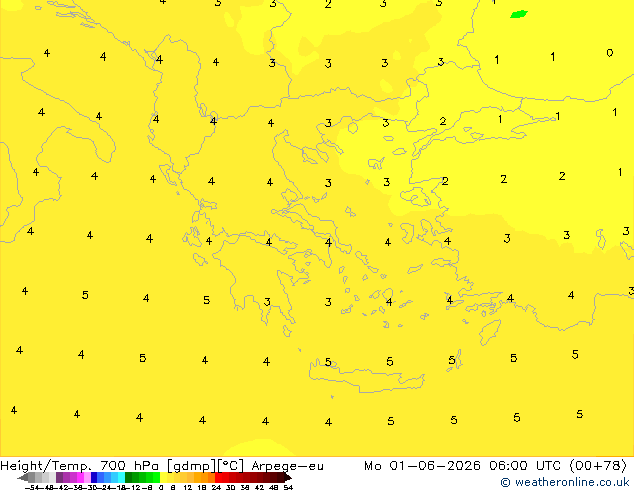
Task: Click the cyan swatch in the temperature legend
Action: 121,477
